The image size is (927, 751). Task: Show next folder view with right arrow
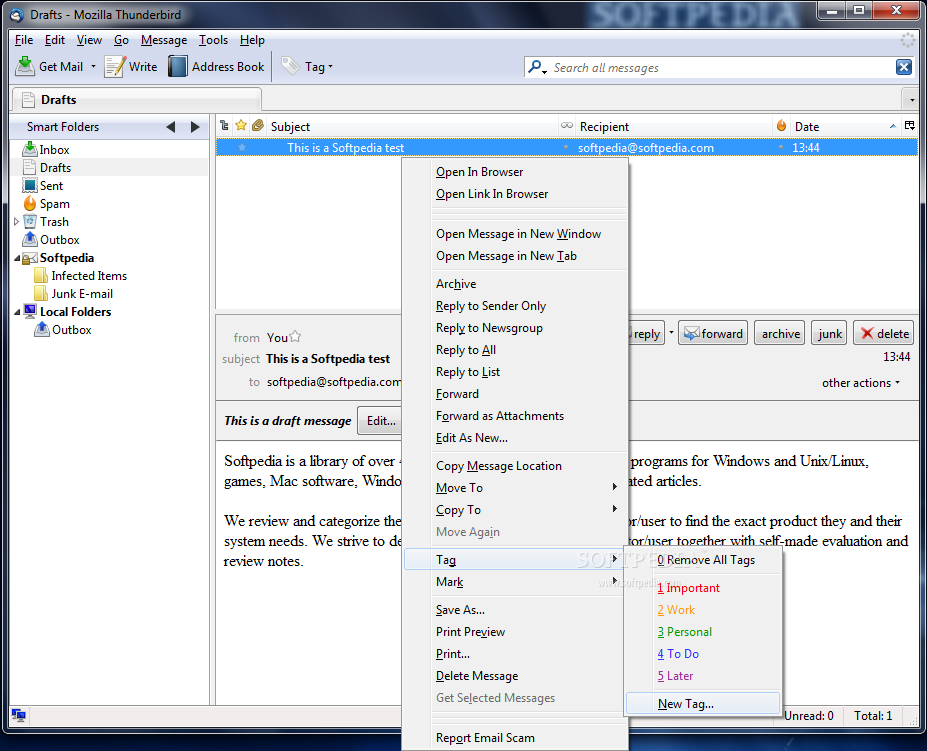coord(195,127)
